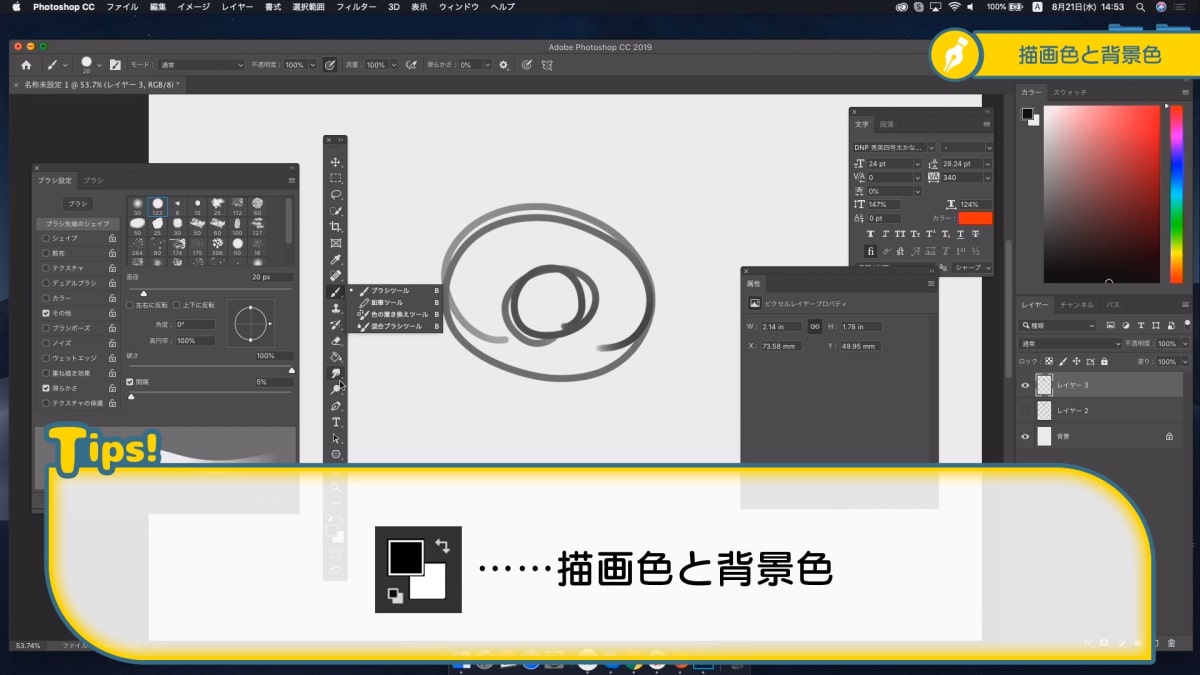Switch to the 段落 tab

(886, 125)
